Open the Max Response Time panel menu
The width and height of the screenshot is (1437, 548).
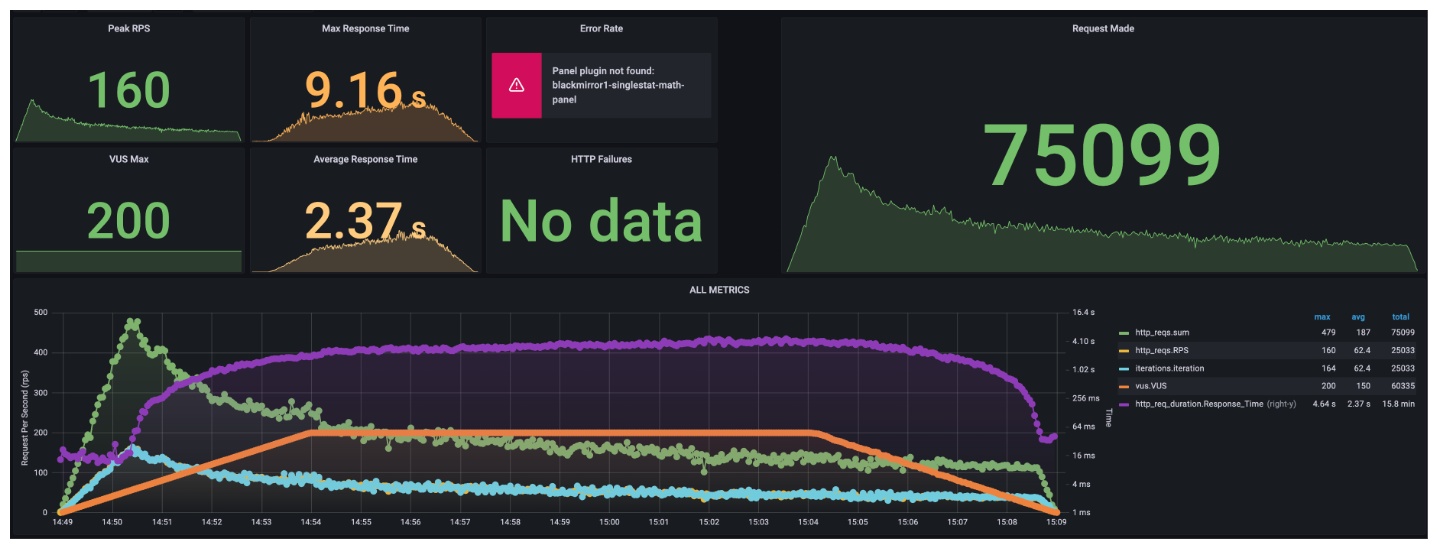[x=365, y=28]
